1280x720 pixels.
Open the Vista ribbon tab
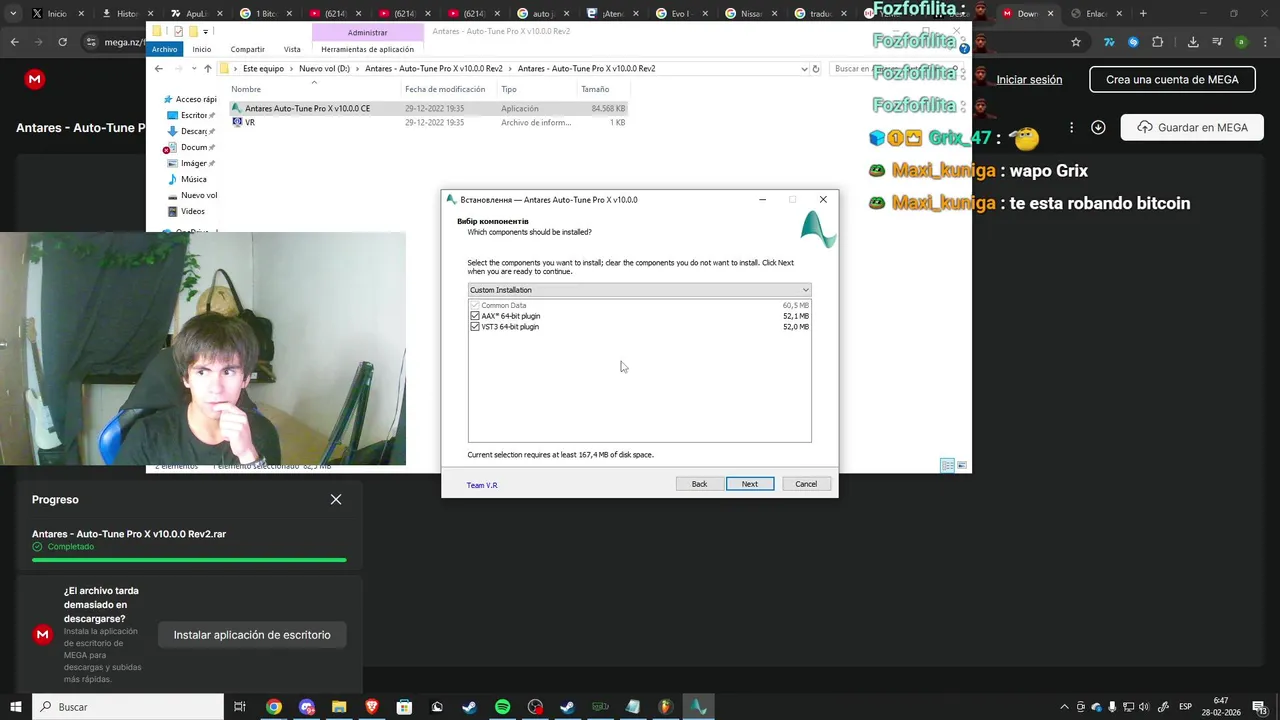tap(292, 49)
